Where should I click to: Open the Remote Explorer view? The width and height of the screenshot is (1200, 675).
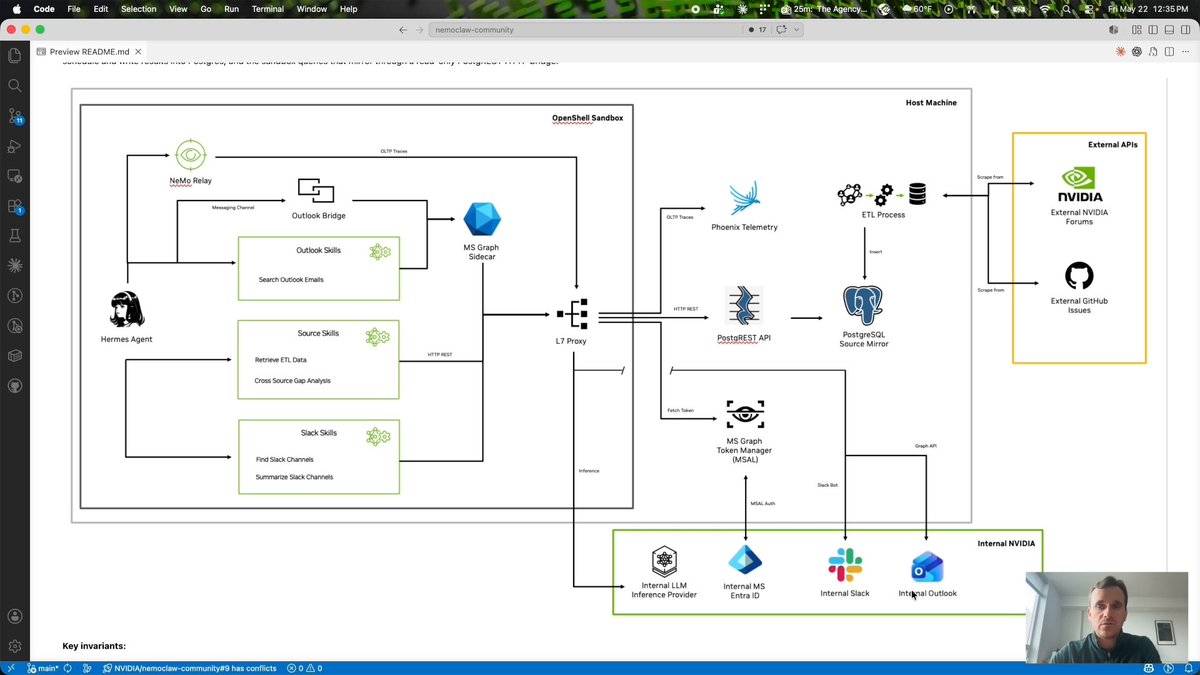(x=15, y=176)
